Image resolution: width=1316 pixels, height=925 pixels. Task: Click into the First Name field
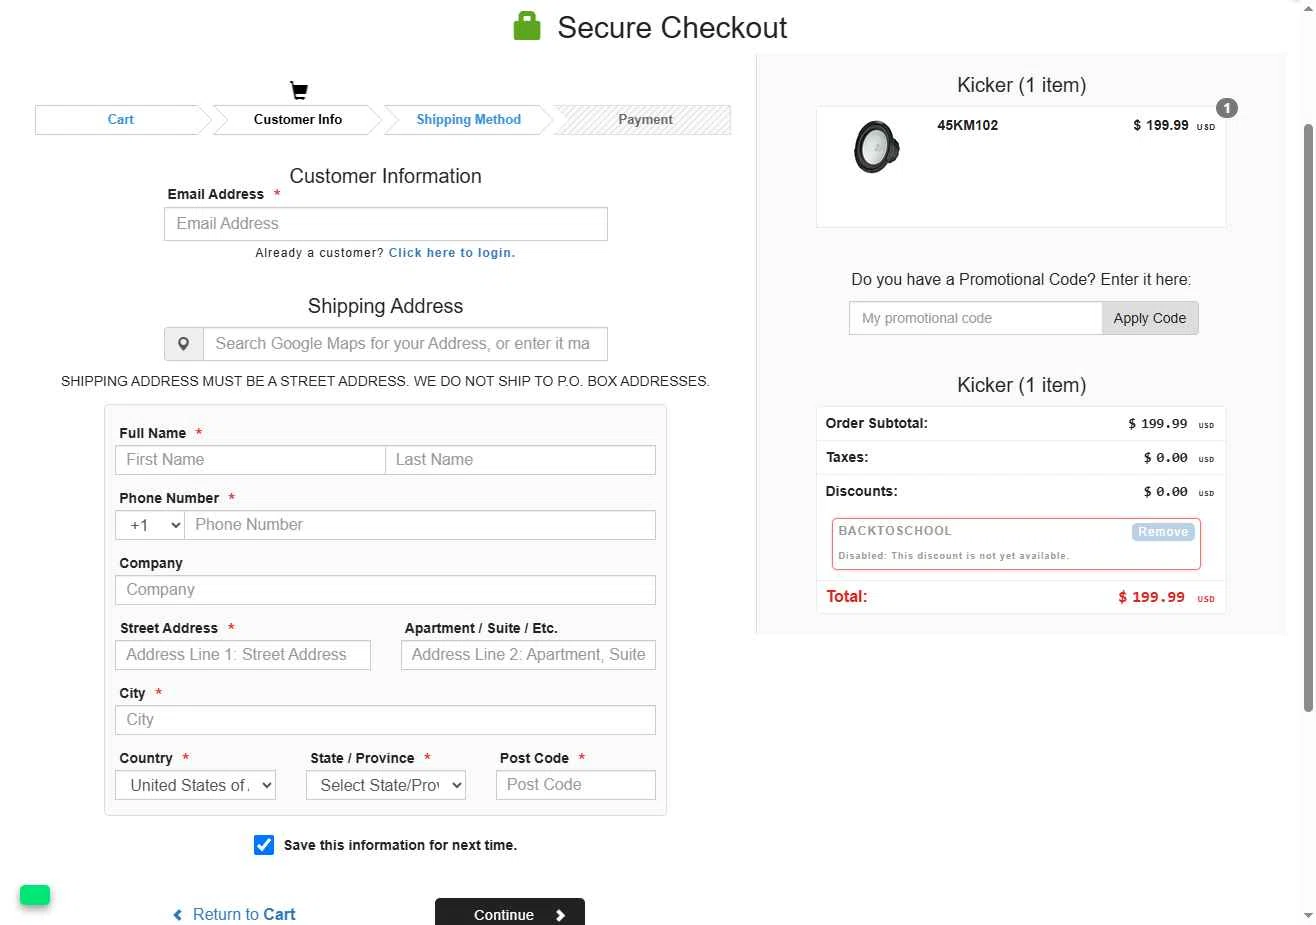[x=251, y=460]
